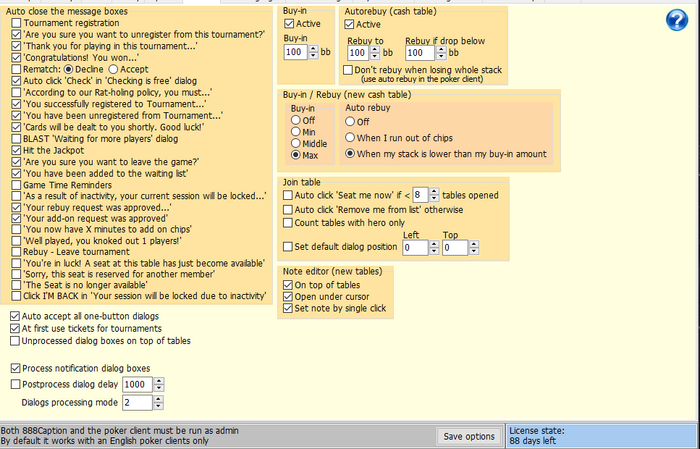Enable 'Game Time Reminders' checkbox
700x449 pixels.
16,185
